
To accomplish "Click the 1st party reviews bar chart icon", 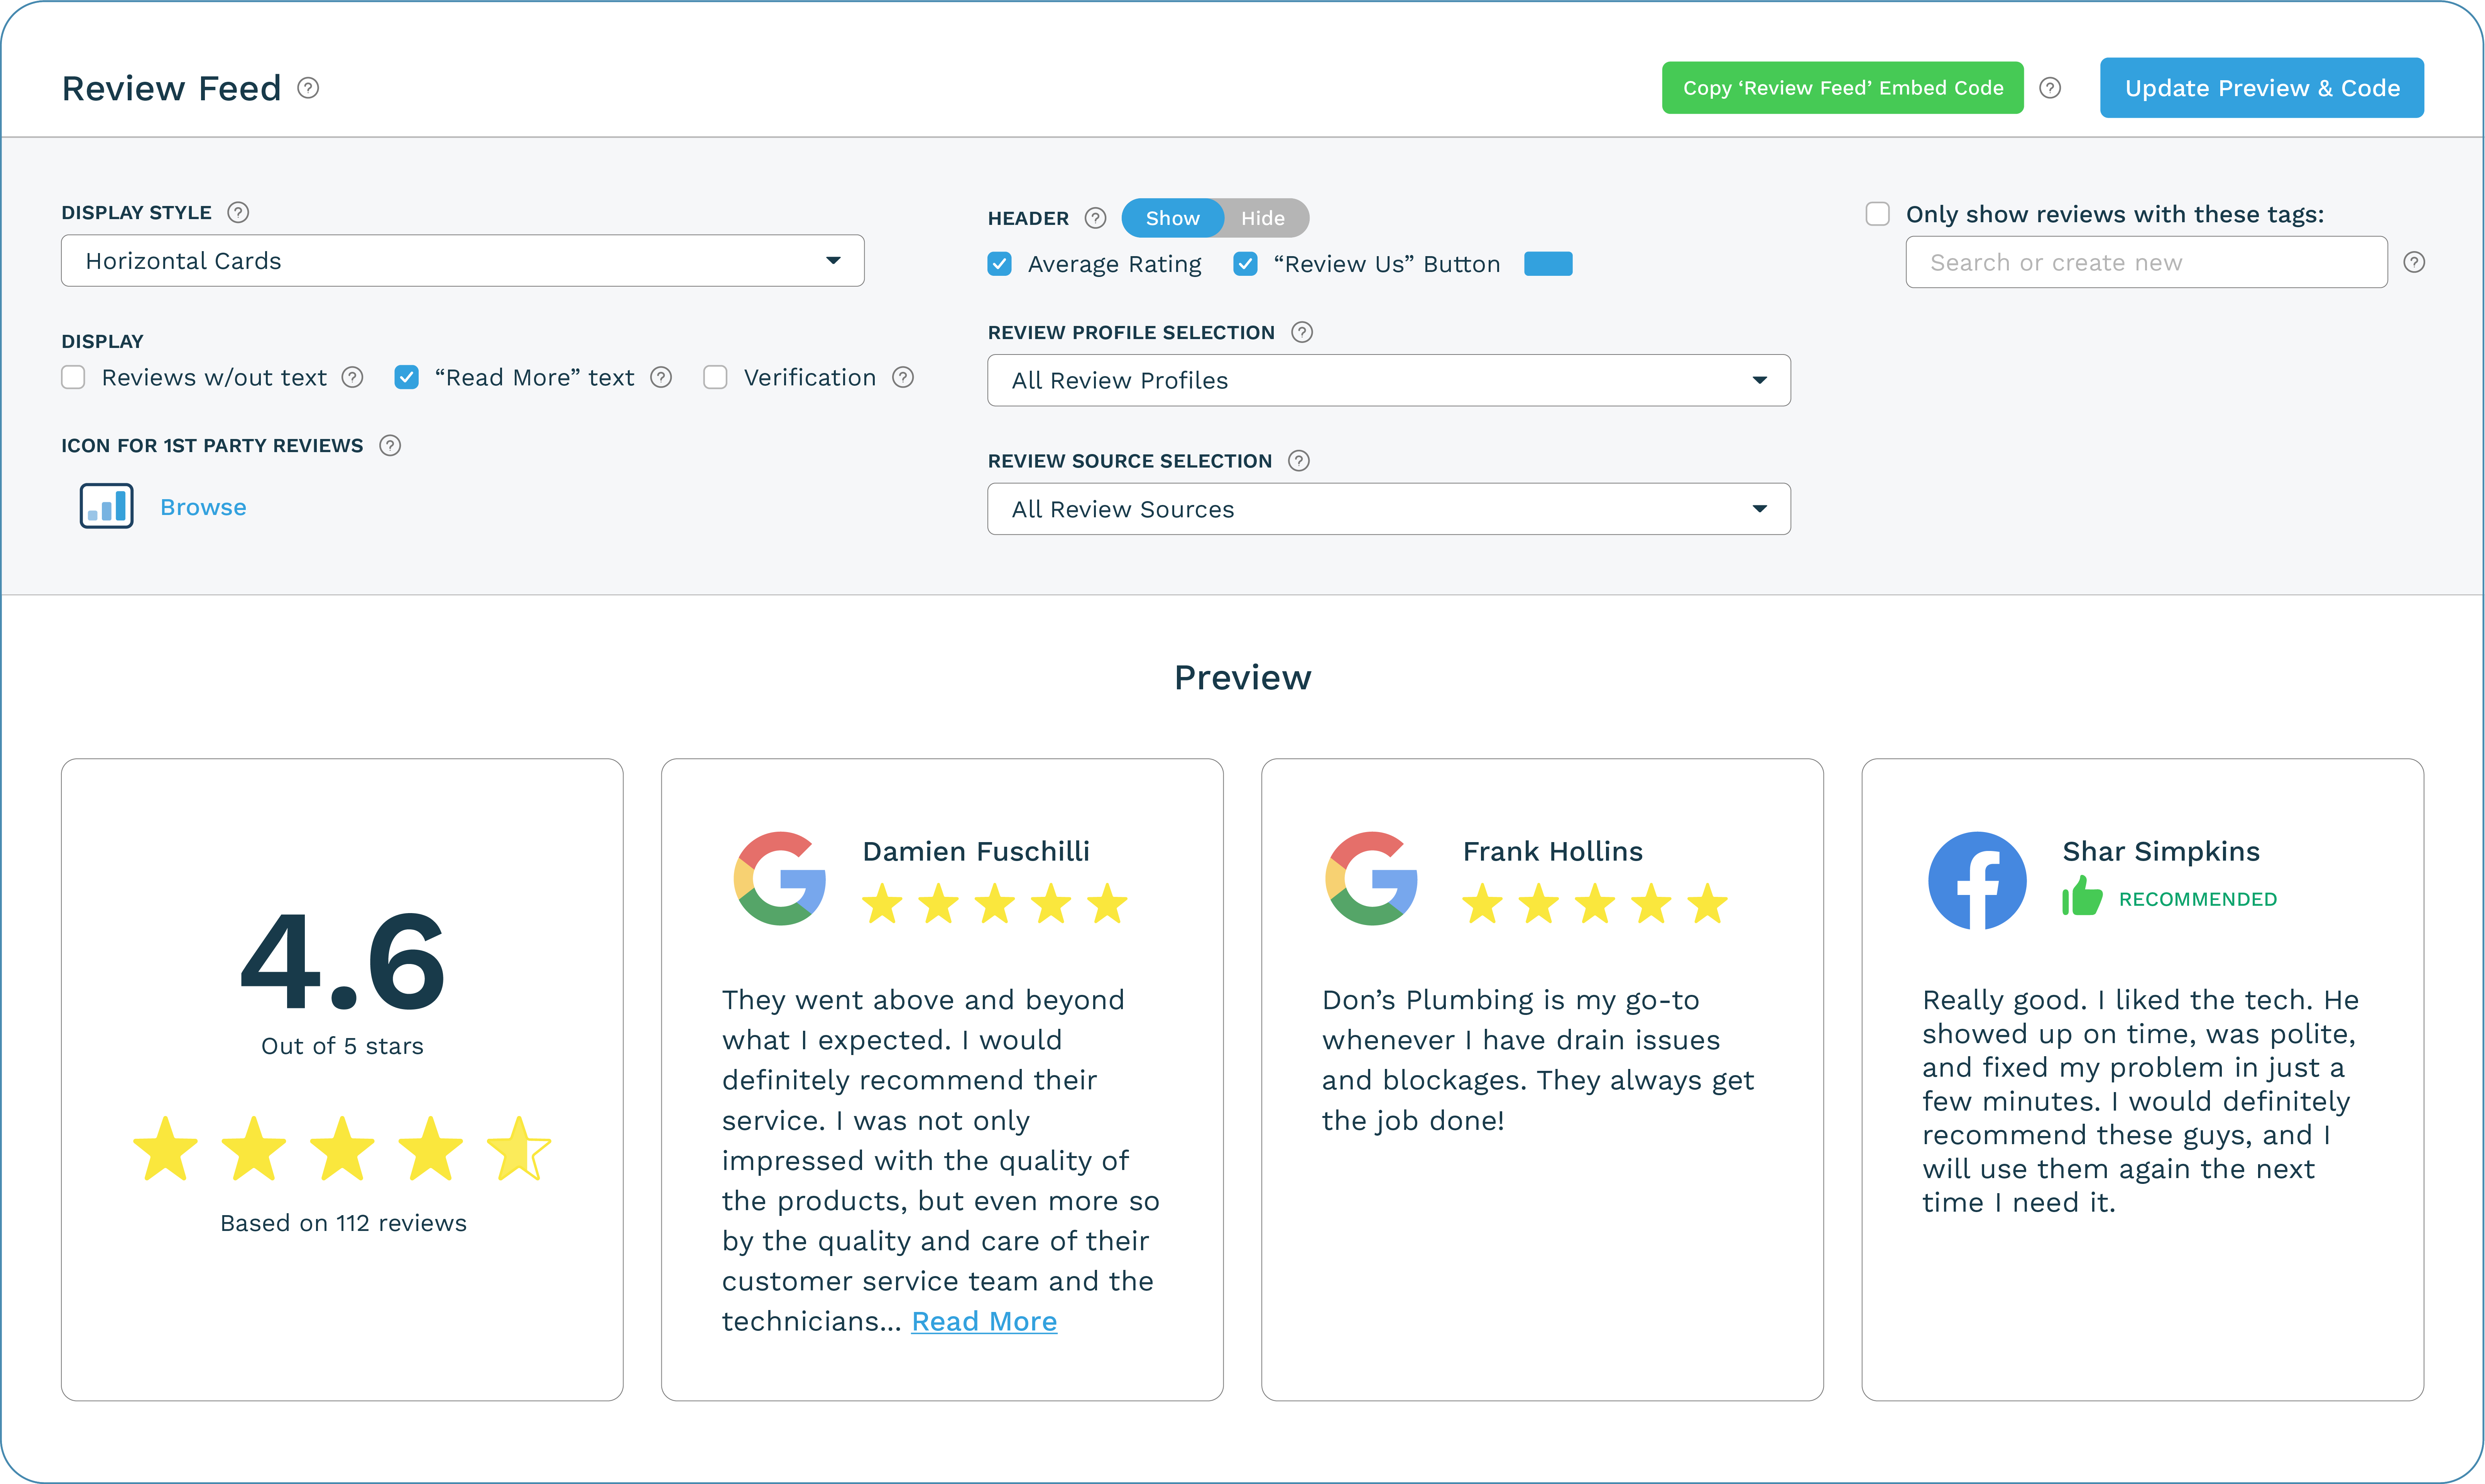I will pyautogui.click(x=107, y=506).
